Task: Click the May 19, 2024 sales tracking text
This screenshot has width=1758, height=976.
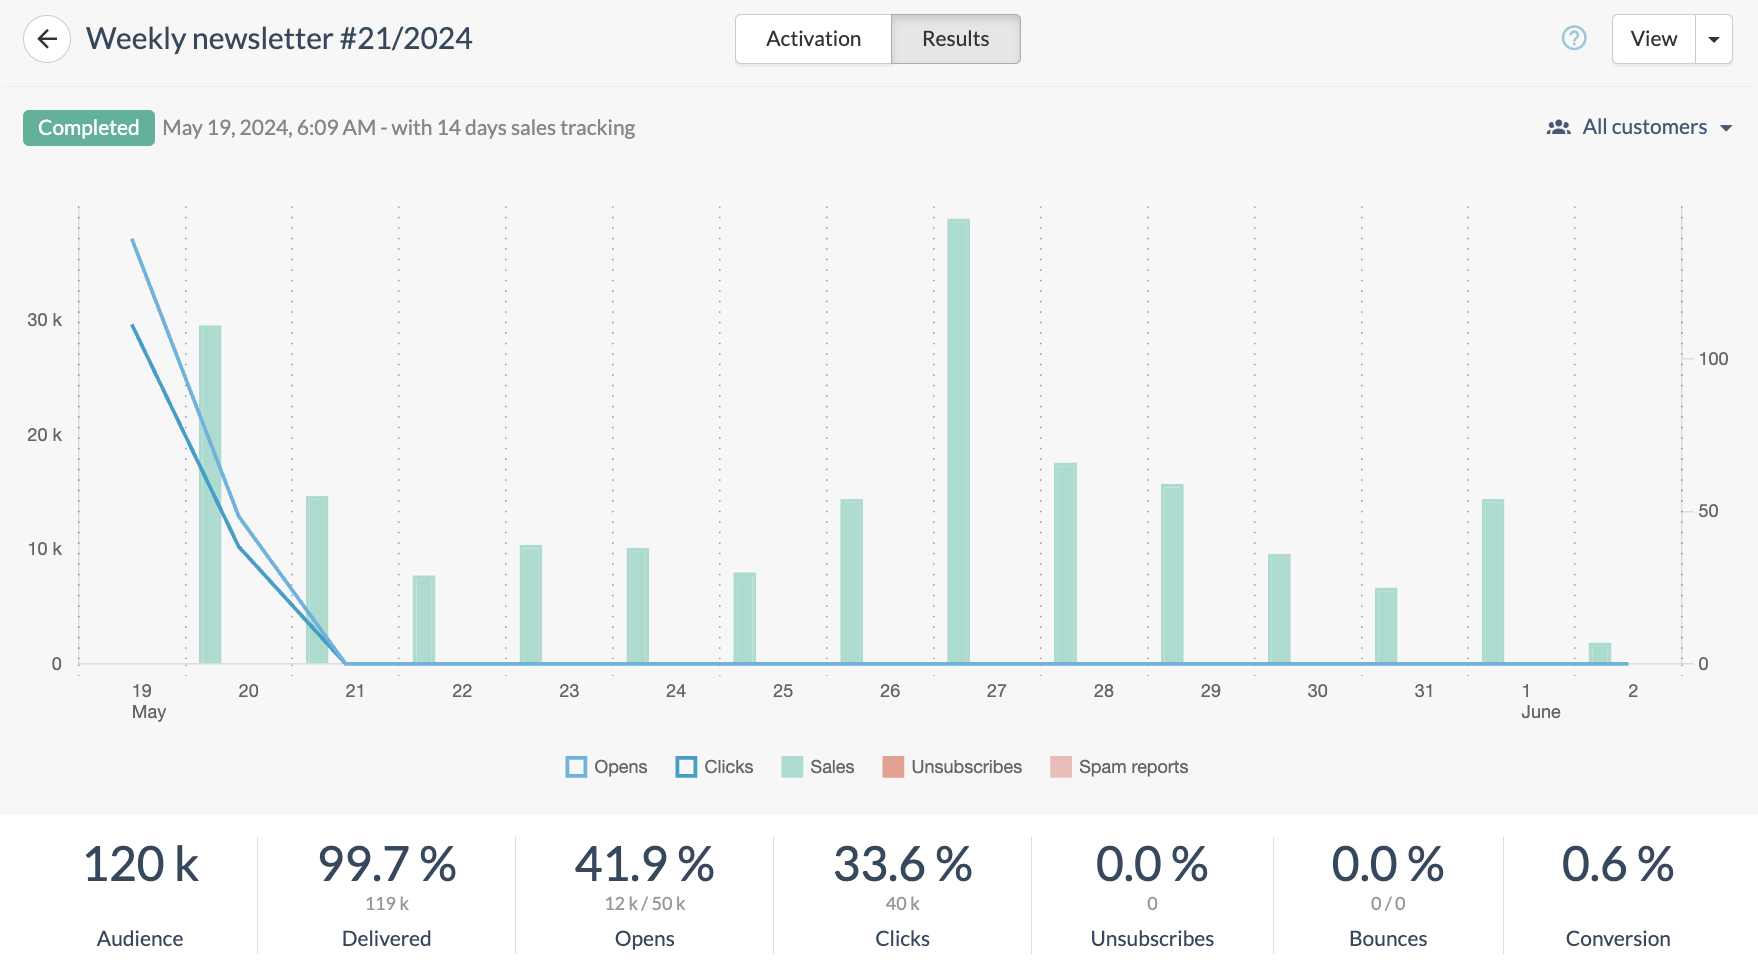Action: [399, 128]
